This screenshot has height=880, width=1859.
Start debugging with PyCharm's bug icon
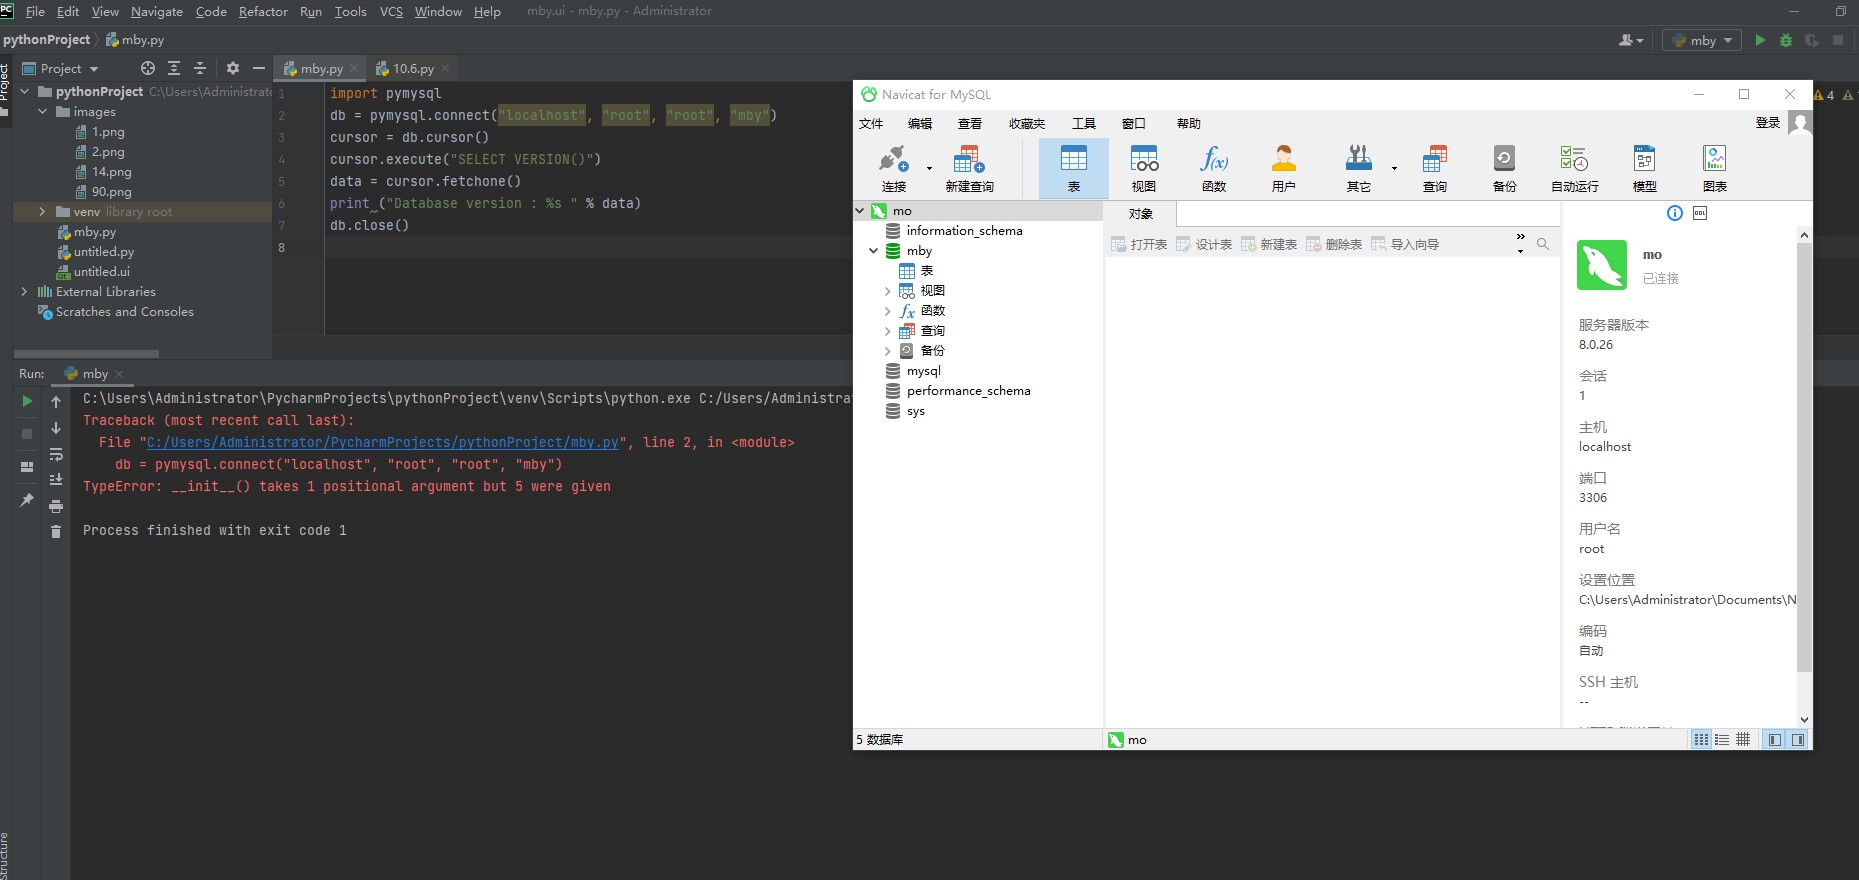click(x=1786, y=40)
